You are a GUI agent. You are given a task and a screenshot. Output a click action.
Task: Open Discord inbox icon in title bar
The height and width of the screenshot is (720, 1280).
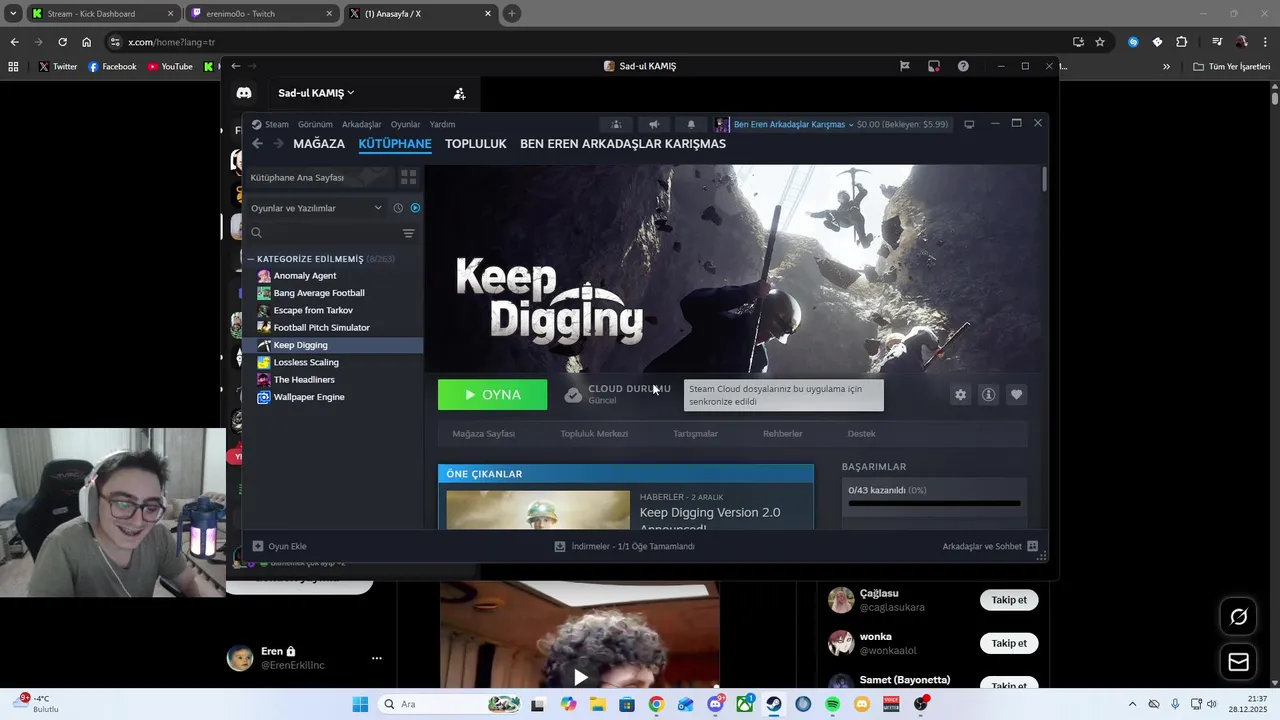(x=933, y=66)
